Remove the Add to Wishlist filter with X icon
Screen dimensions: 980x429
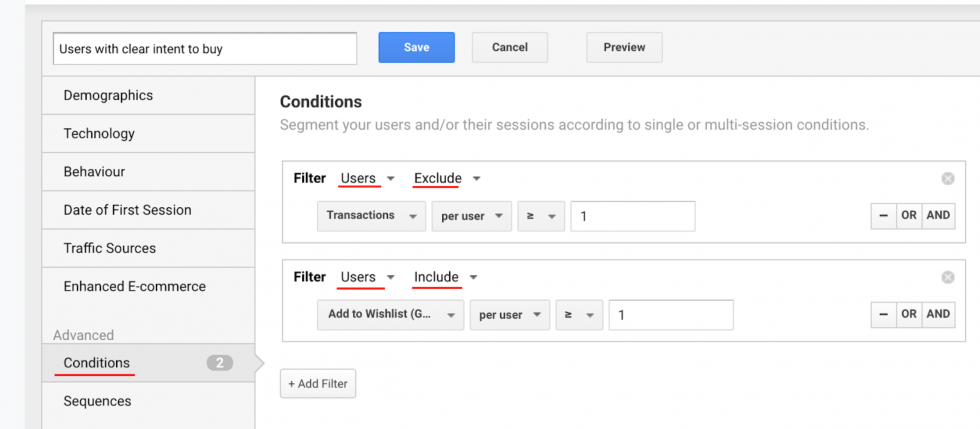(948, 278)
